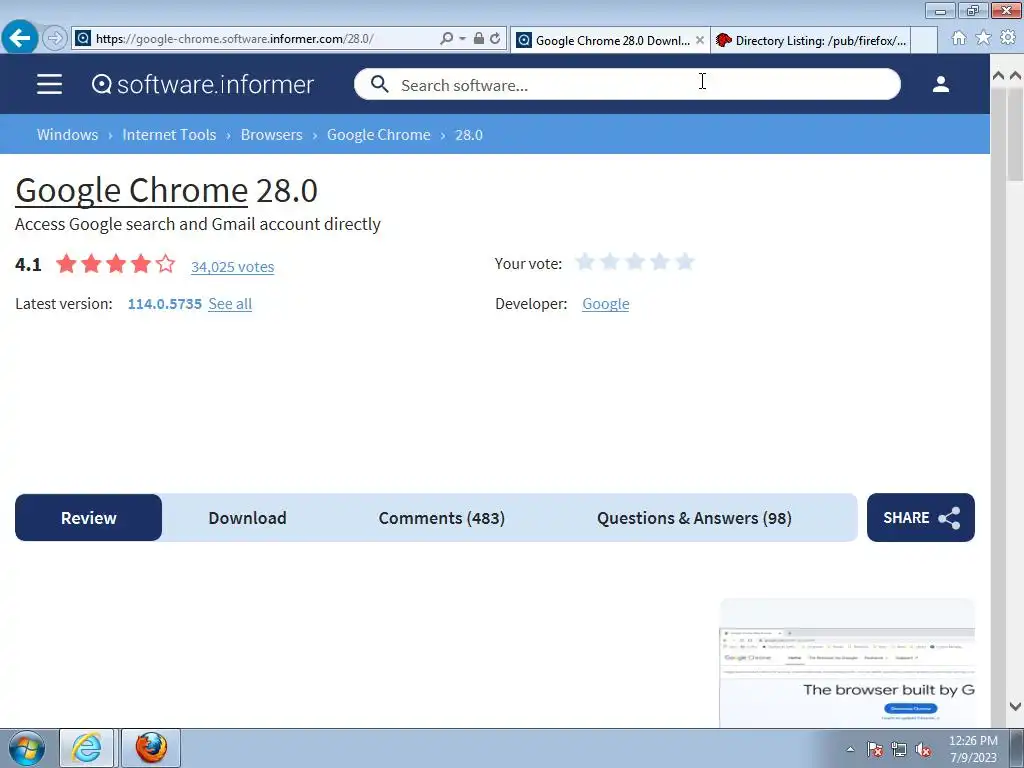Open the Google Chrome title heading link
Screen dimensions: 1024x768
131,191
